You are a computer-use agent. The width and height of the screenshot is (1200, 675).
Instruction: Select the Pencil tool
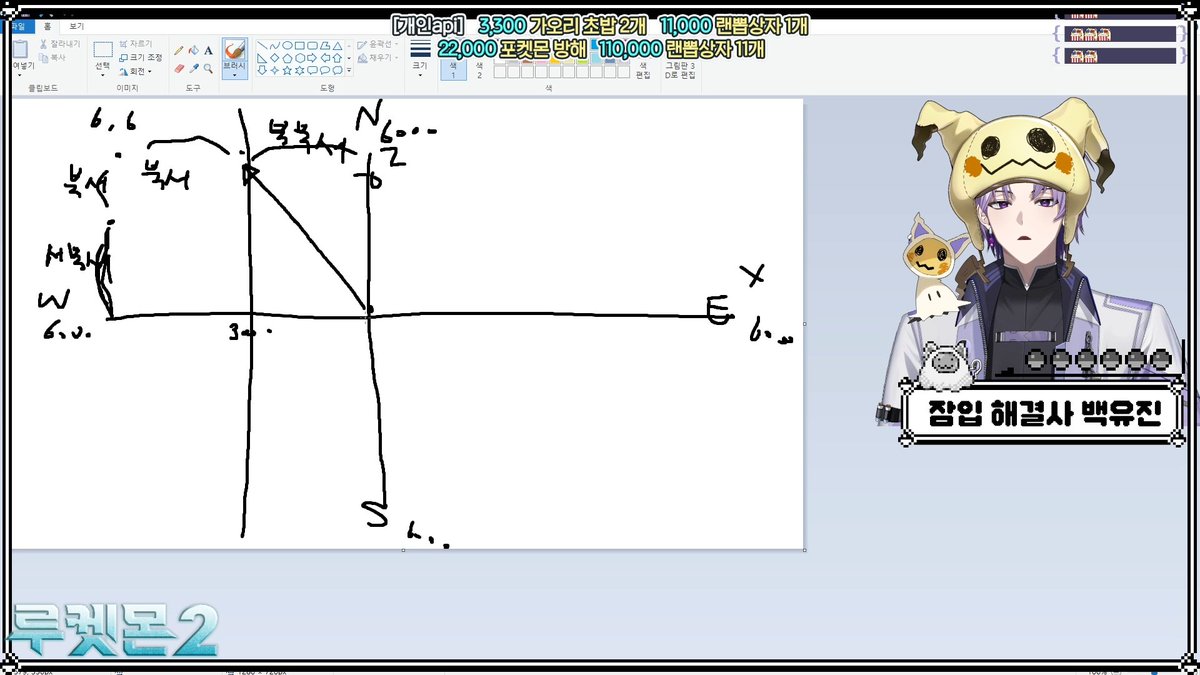178,51
